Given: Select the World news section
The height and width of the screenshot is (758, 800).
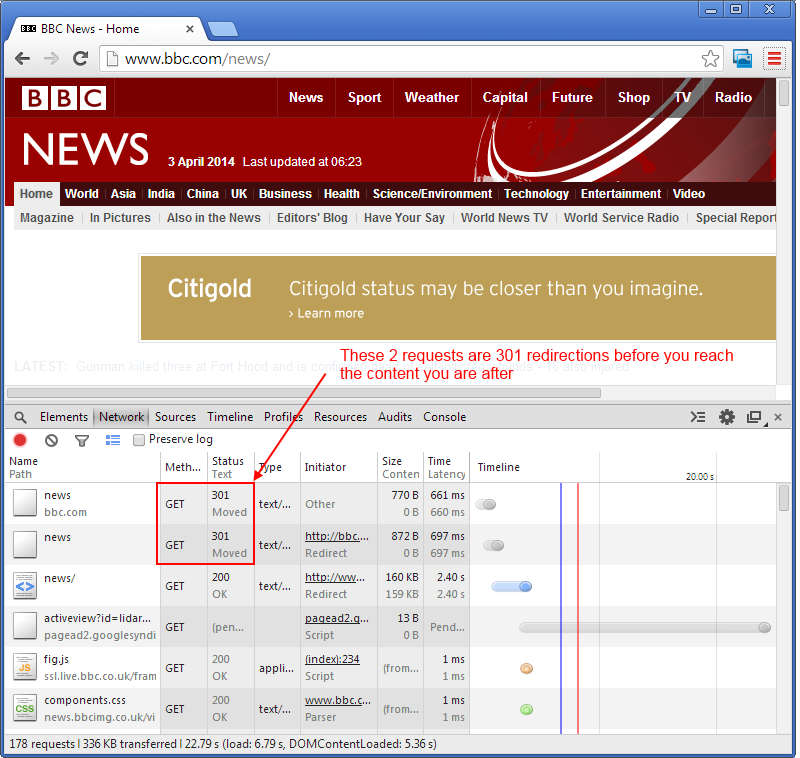Looking at the screenshot, I should click(x=82, y=194).
